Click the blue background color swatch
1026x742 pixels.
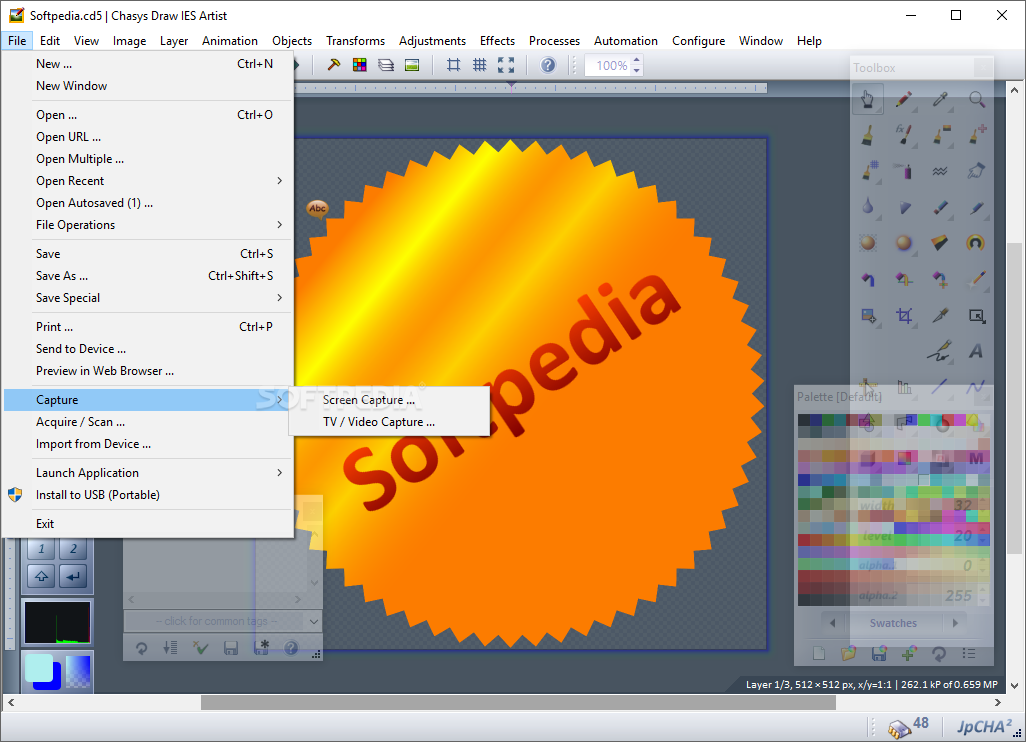(54, 680)
